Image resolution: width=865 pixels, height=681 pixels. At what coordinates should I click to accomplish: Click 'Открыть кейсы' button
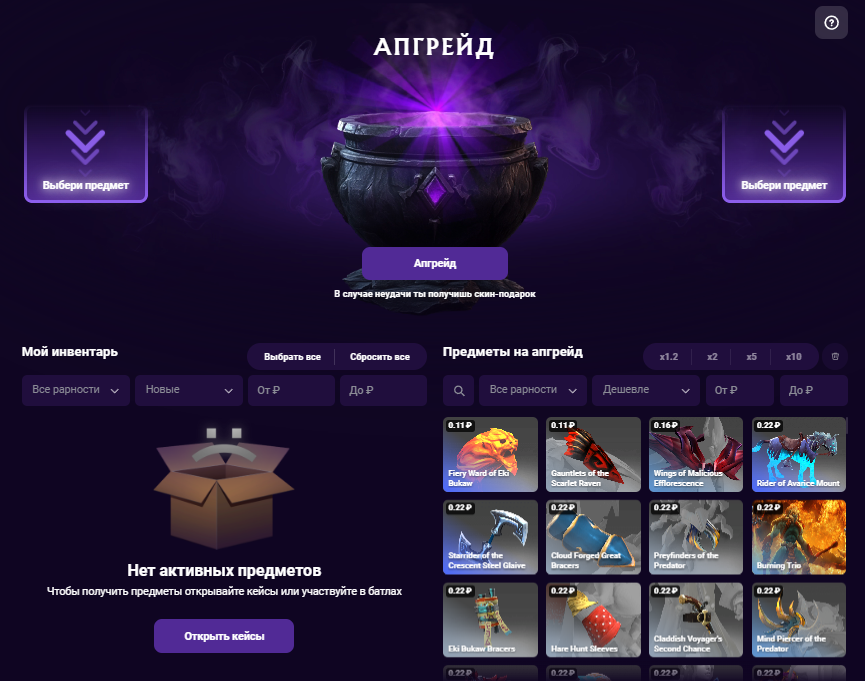(224, 636)
